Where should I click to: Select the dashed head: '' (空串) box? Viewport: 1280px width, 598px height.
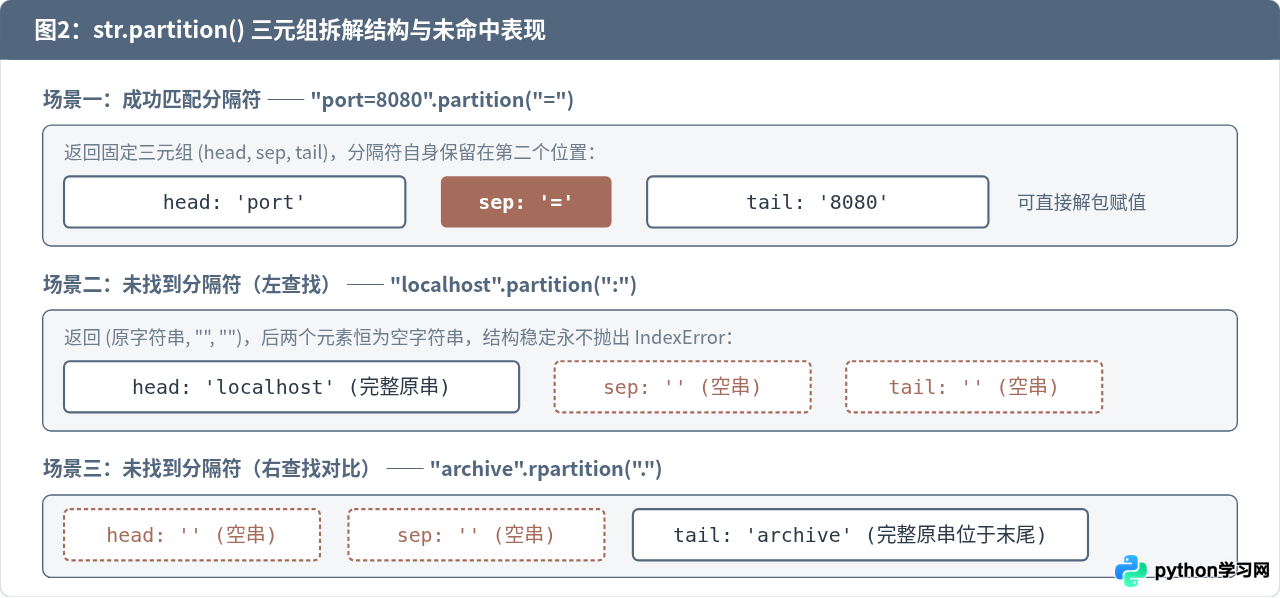192,535
